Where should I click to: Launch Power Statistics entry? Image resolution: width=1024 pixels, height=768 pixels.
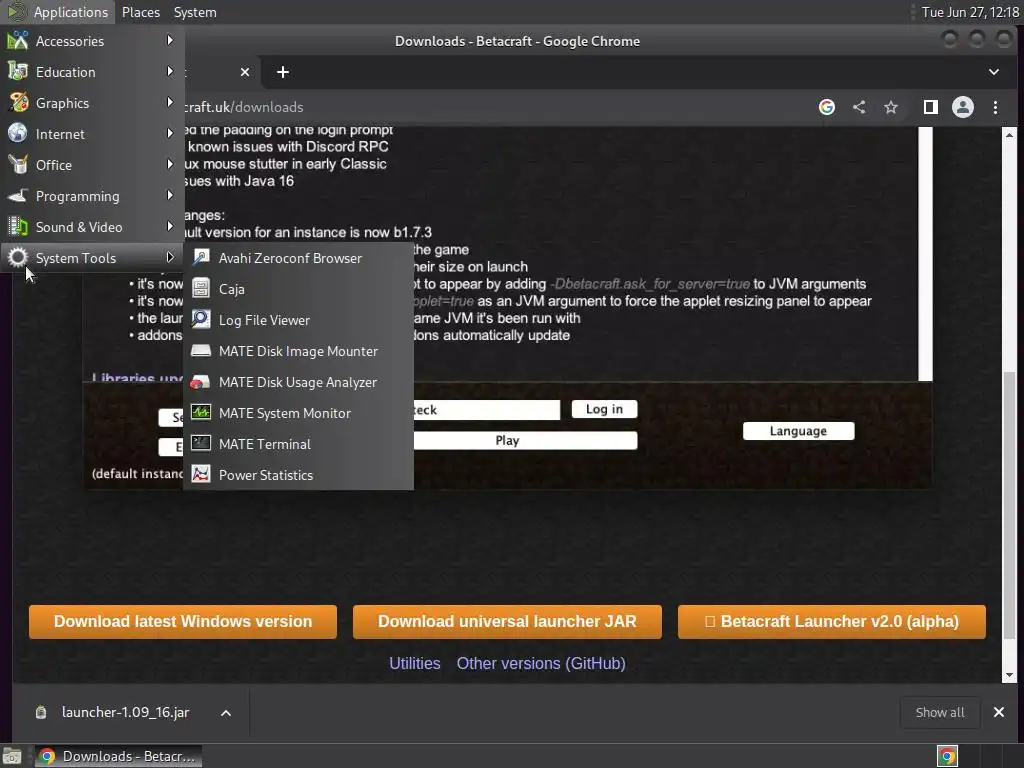tap(298, 475)
